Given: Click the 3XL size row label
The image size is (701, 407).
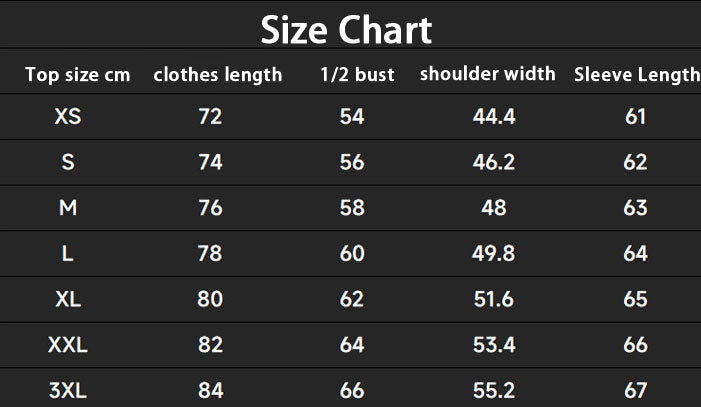Looking at the screenshot, I should (x=68, y=390).
